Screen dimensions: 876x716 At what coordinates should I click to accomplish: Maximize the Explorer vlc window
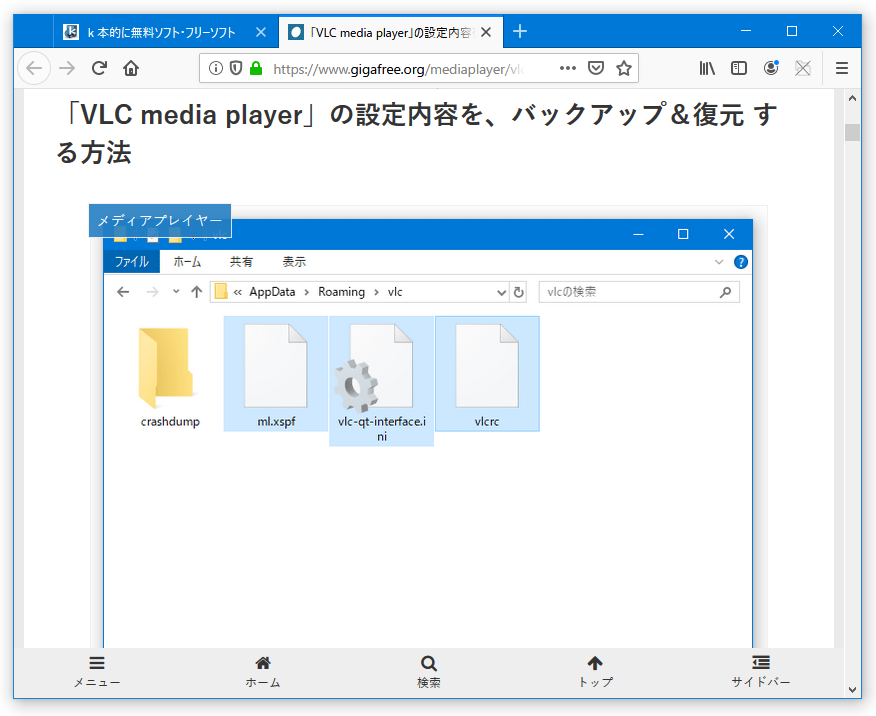(x=683, y=234)
